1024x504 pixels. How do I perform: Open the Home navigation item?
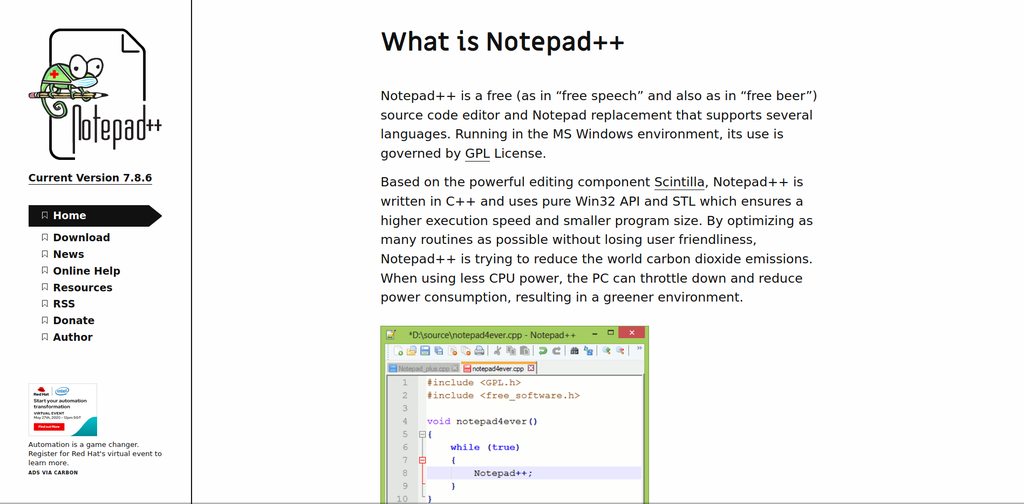click(x=95, y=215)
